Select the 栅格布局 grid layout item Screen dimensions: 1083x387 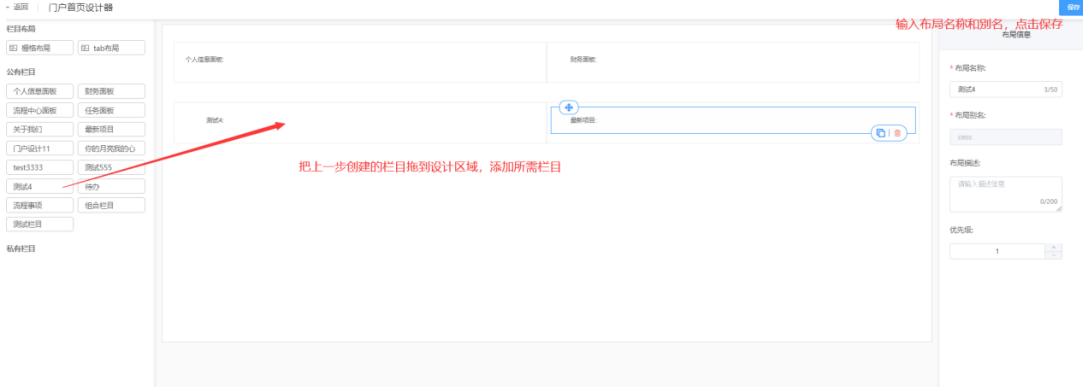[39, 48]
